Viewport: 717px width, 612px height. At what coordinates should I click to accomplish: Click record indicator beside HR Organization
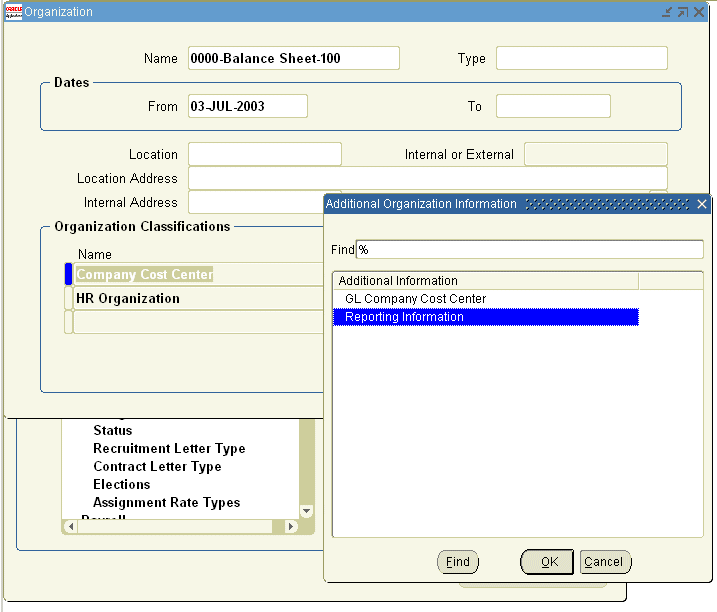click(68, 298)
